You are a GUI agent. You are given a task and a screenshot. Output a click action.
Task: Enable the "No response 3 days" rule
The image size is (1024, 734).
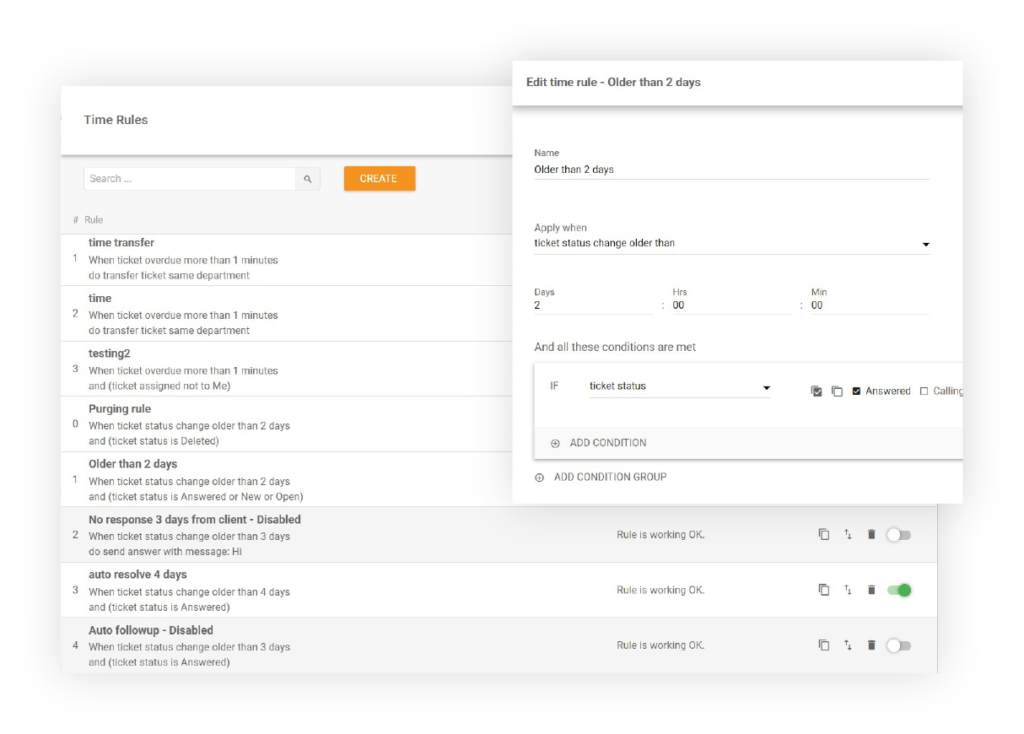[898, 534]
